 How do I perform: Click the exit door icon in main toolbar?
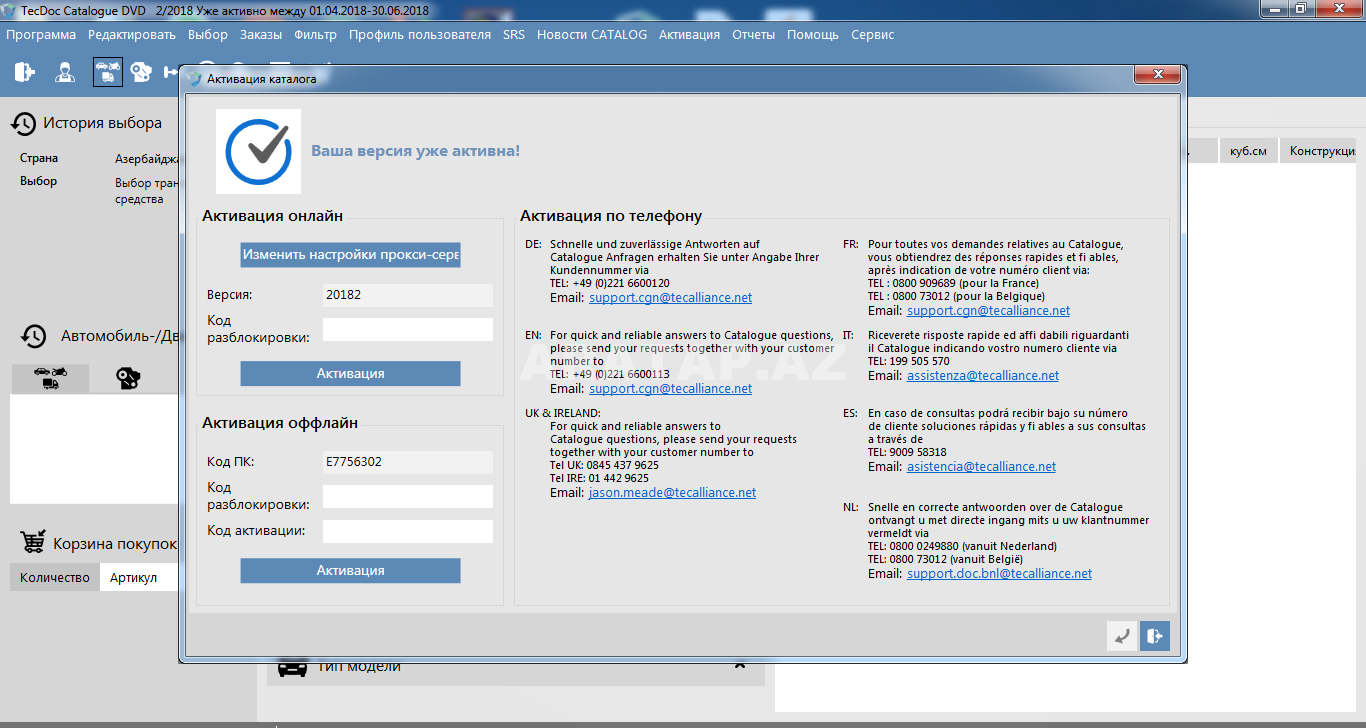(x=25, y=72)
